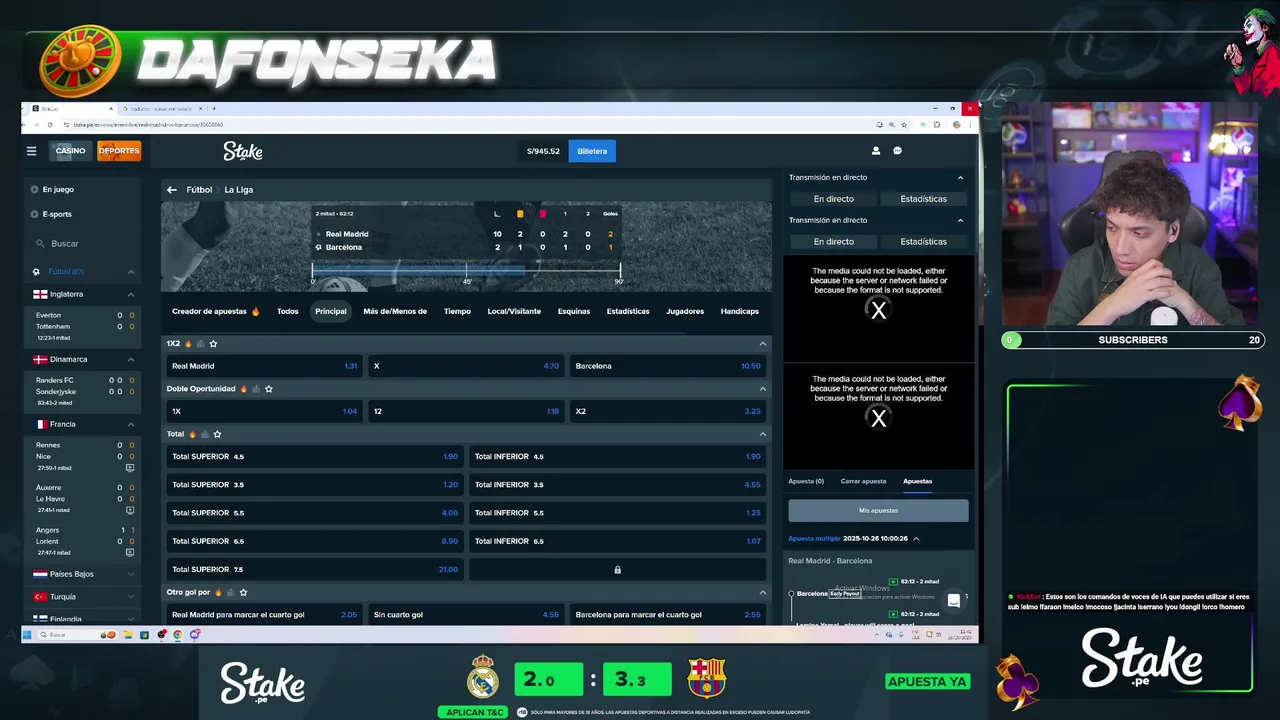Click the play icon beside E-sports

(35, 214)
